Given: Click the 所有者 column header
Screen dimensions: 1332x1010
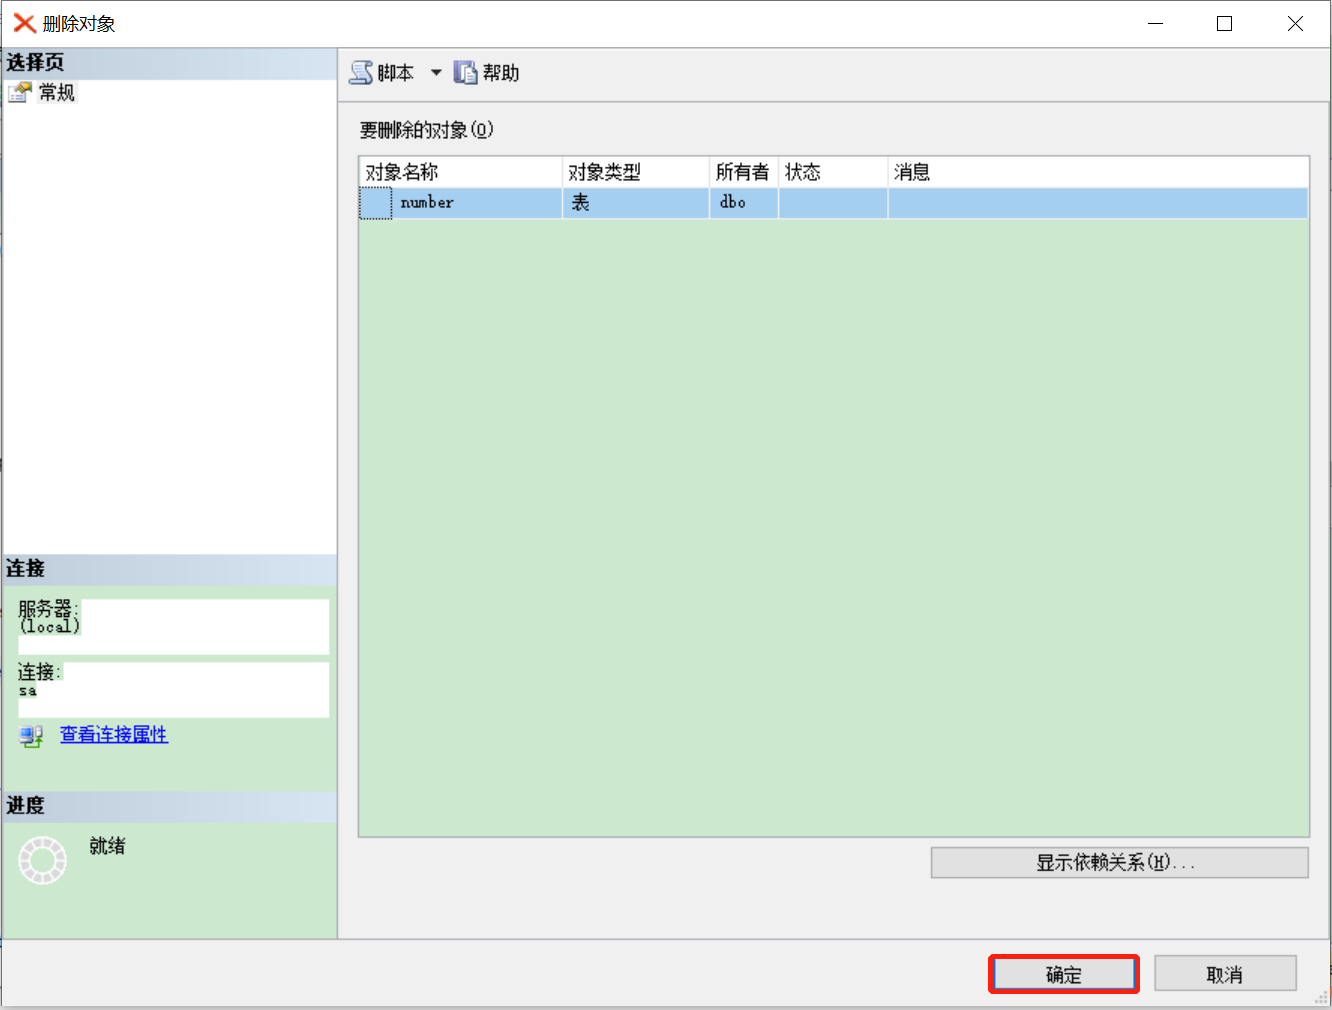Looking at the screenshot, I should pos(744,172).
